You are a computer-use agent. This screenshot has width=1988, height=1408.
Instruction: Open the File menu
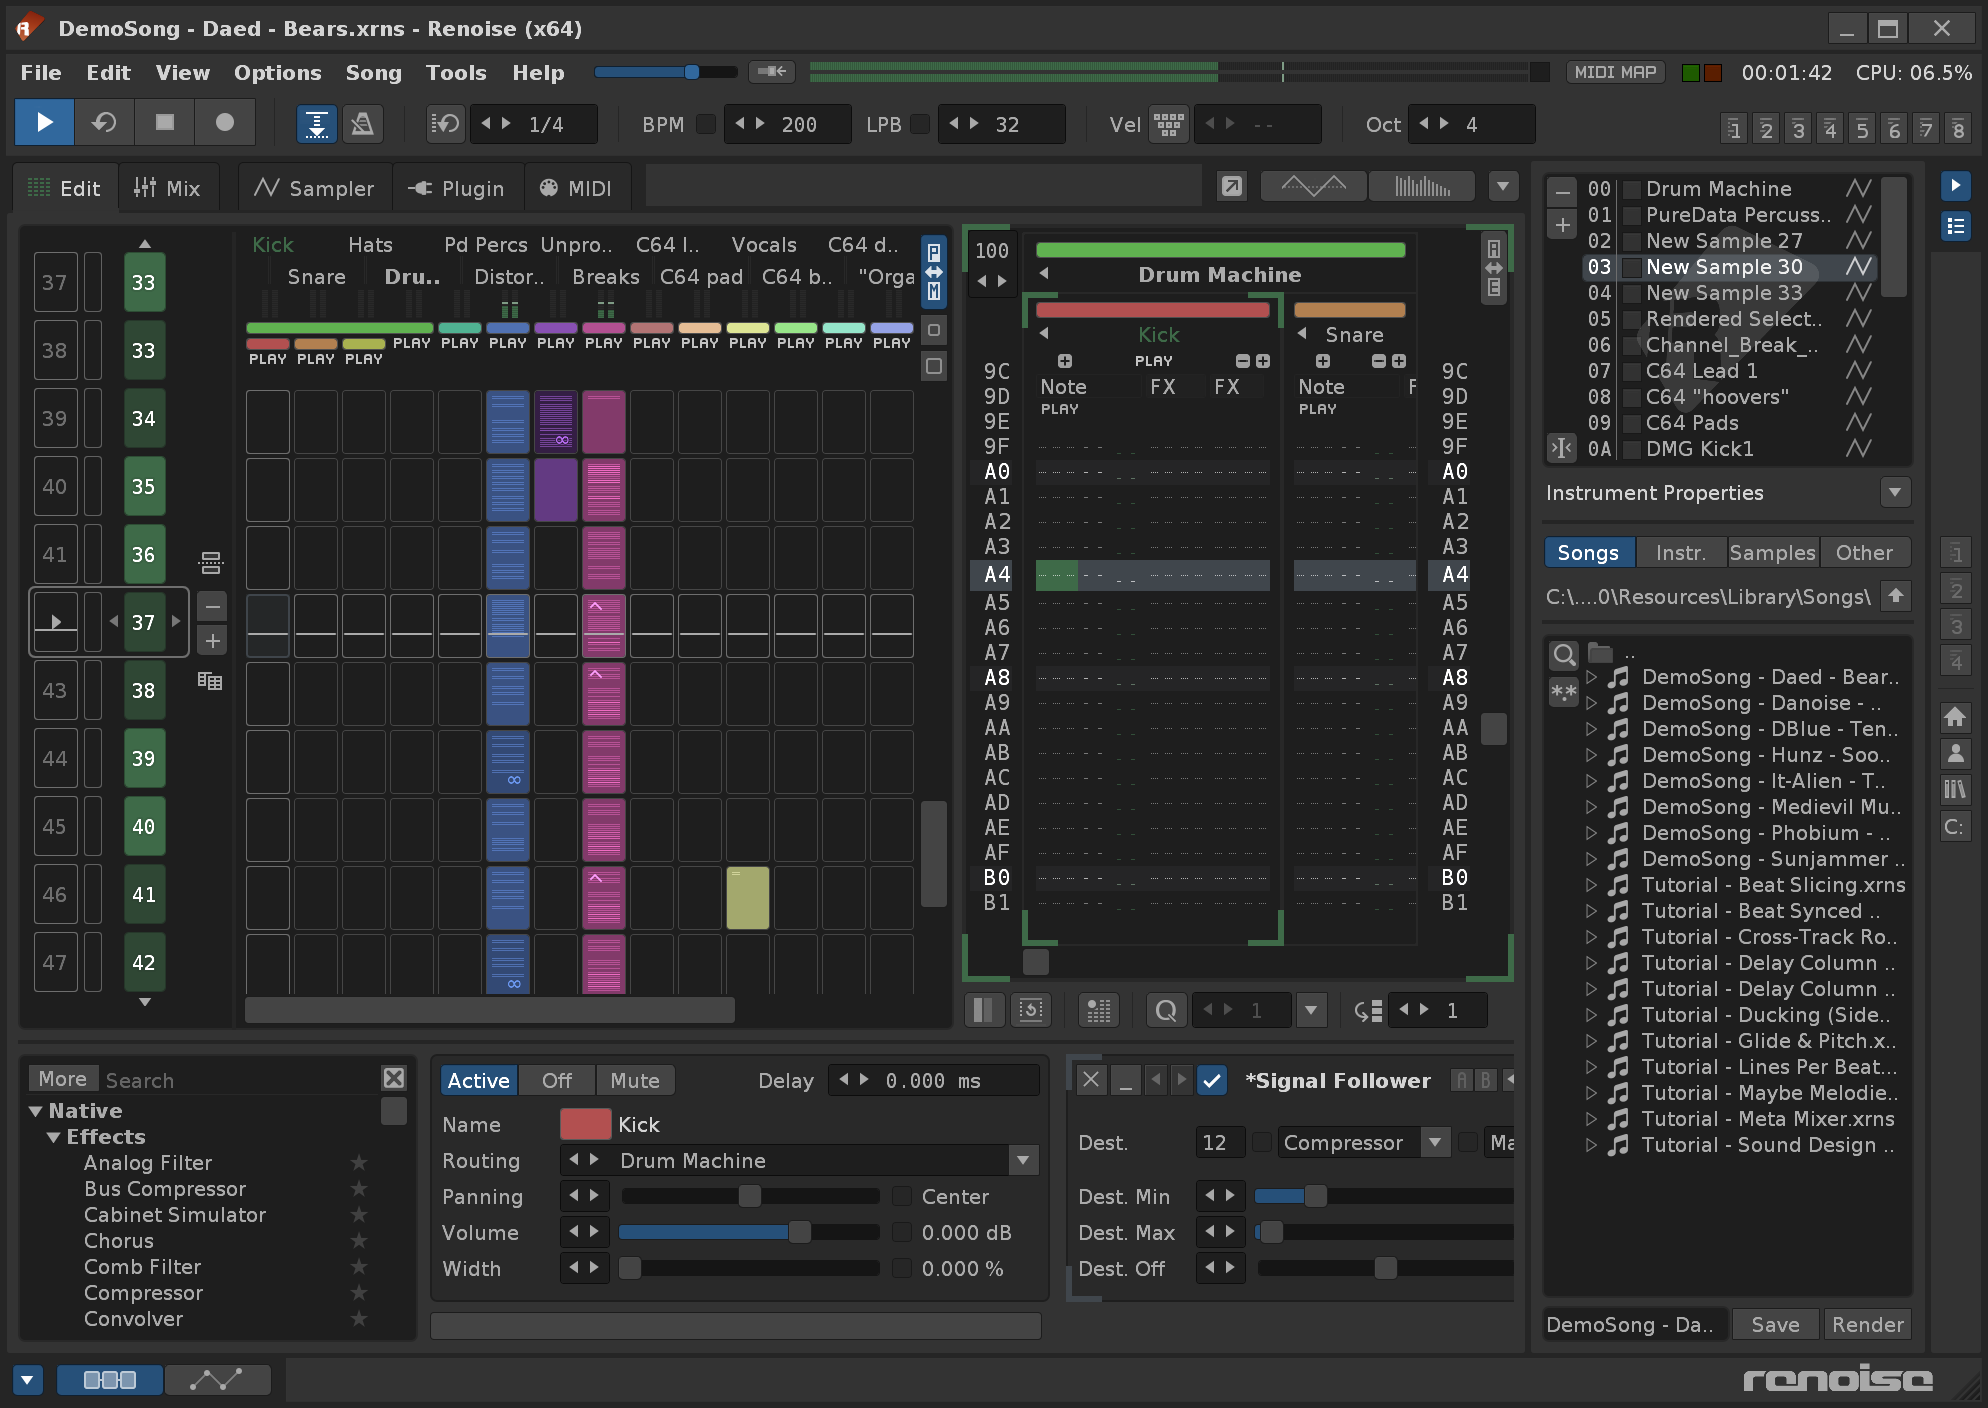[41, 72]
